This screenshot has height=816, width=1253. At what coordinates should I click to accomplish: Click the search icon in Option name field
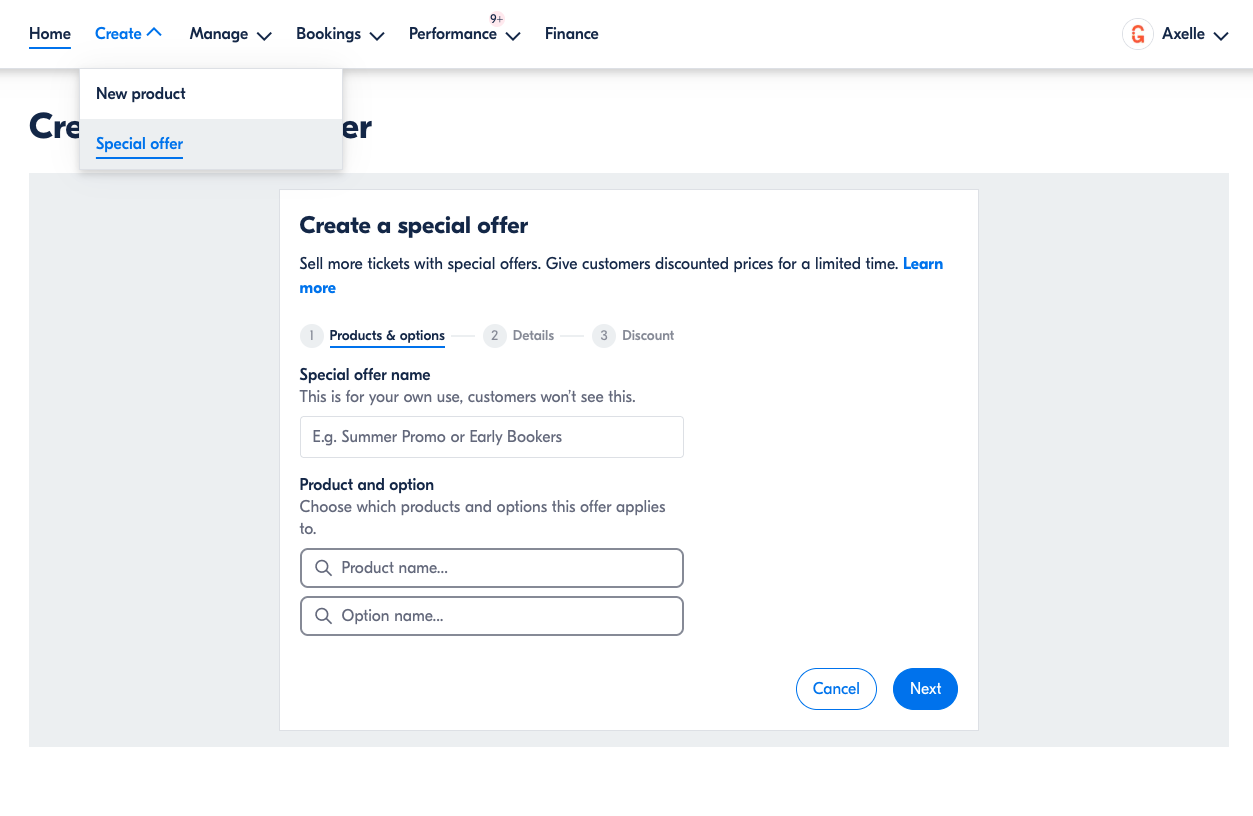[x=323, y=616]
